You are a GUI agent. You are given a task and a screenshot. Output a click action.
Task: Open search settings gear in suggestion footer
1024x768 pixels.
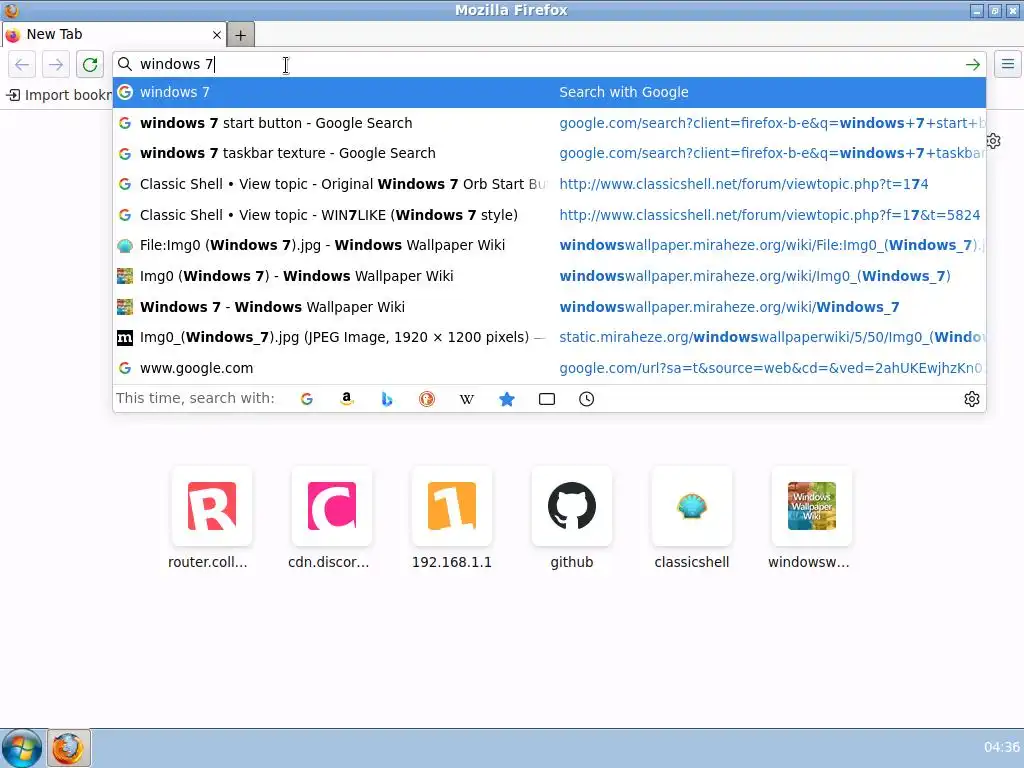[972, 399]
